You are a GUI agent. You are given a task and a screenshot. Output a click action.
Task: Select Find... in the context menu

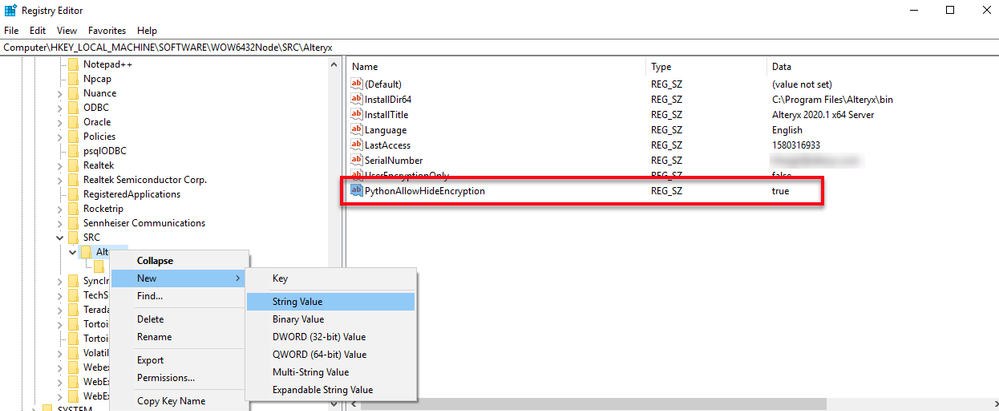[179, 296]
